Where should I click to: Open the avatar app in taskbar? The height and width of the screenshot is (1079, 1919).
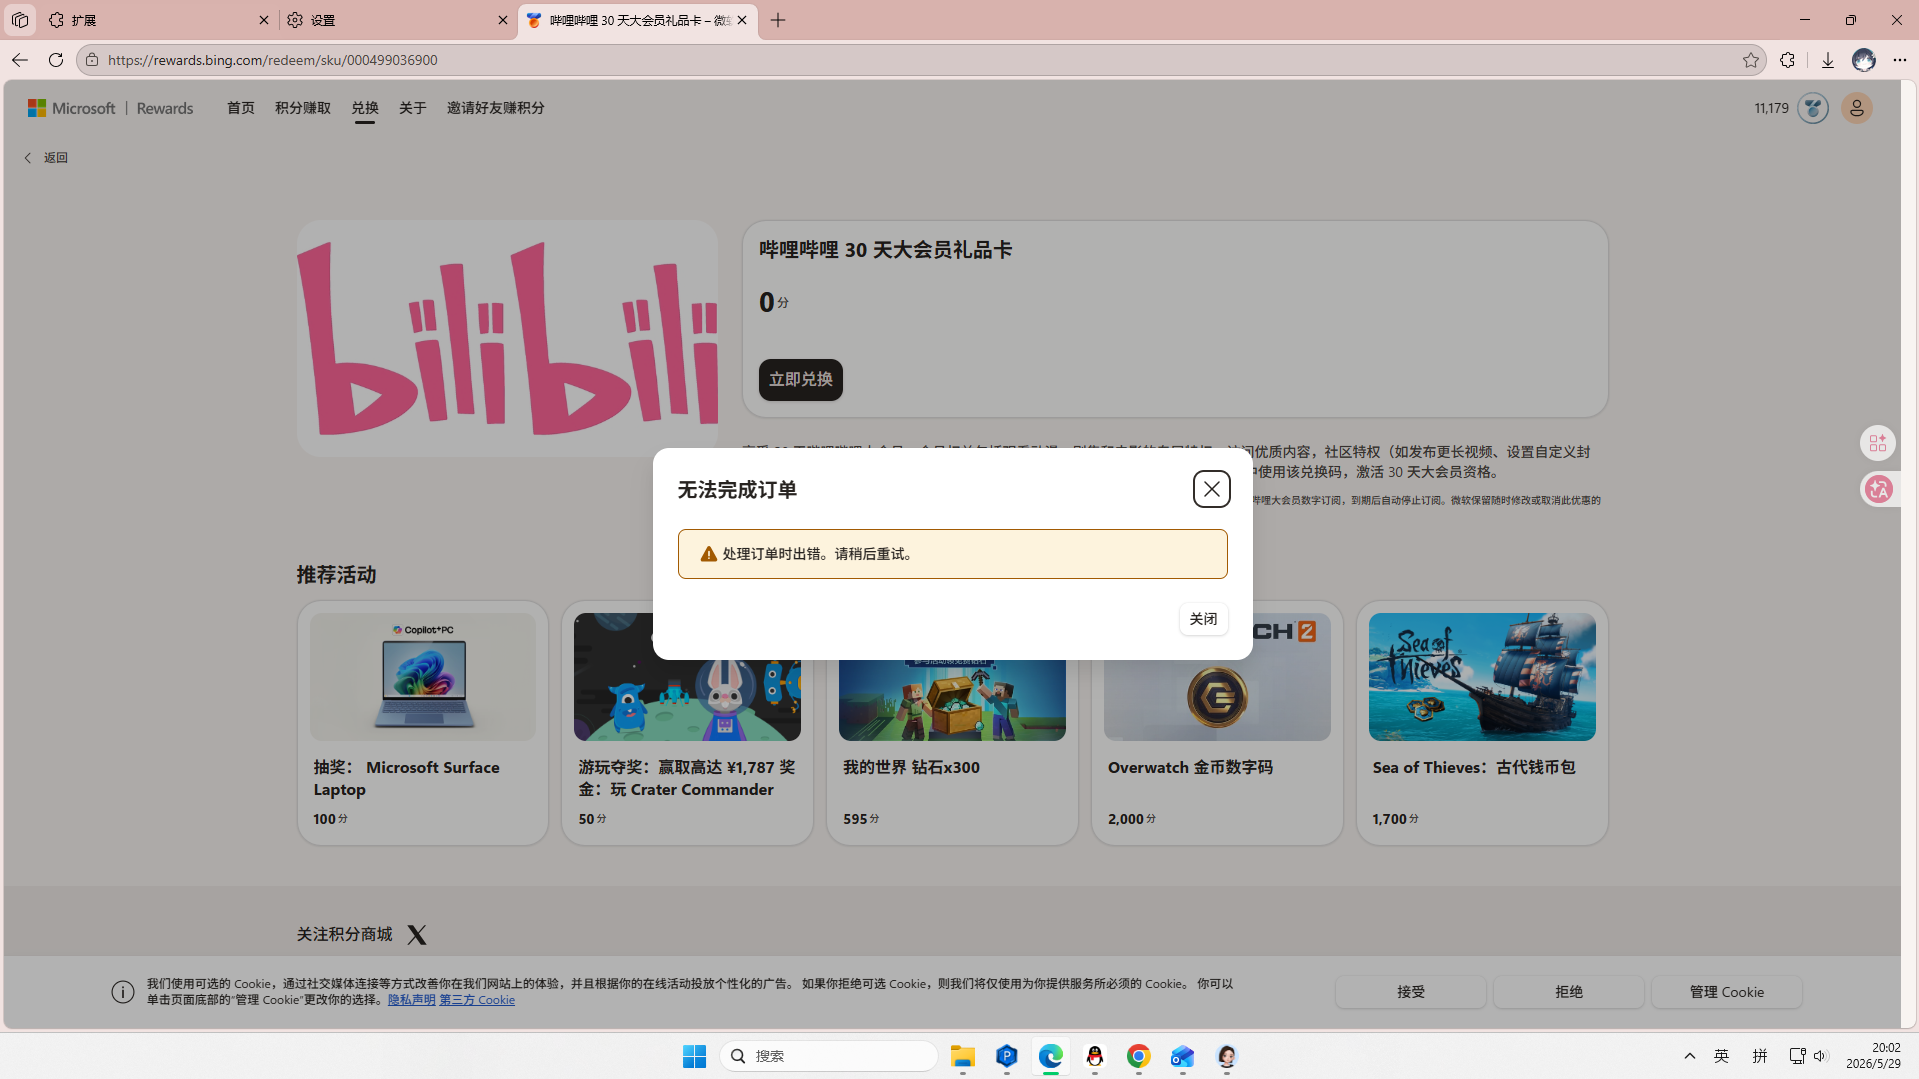click(x=1227, y=1056)
